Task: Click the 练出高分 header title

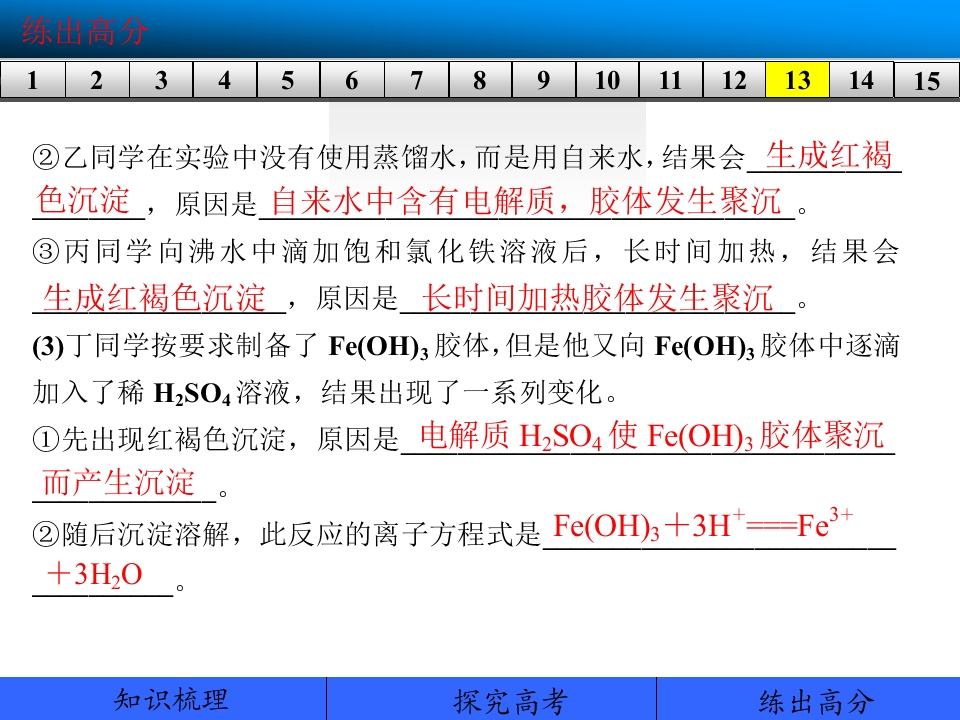Action: 84,31
